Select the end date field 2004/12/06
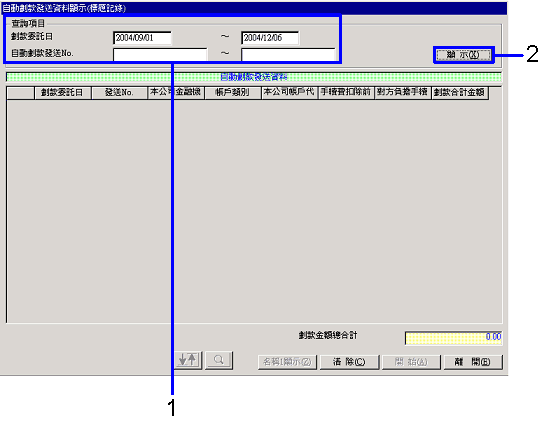539x423 pixels. click(x=270, y=38)
